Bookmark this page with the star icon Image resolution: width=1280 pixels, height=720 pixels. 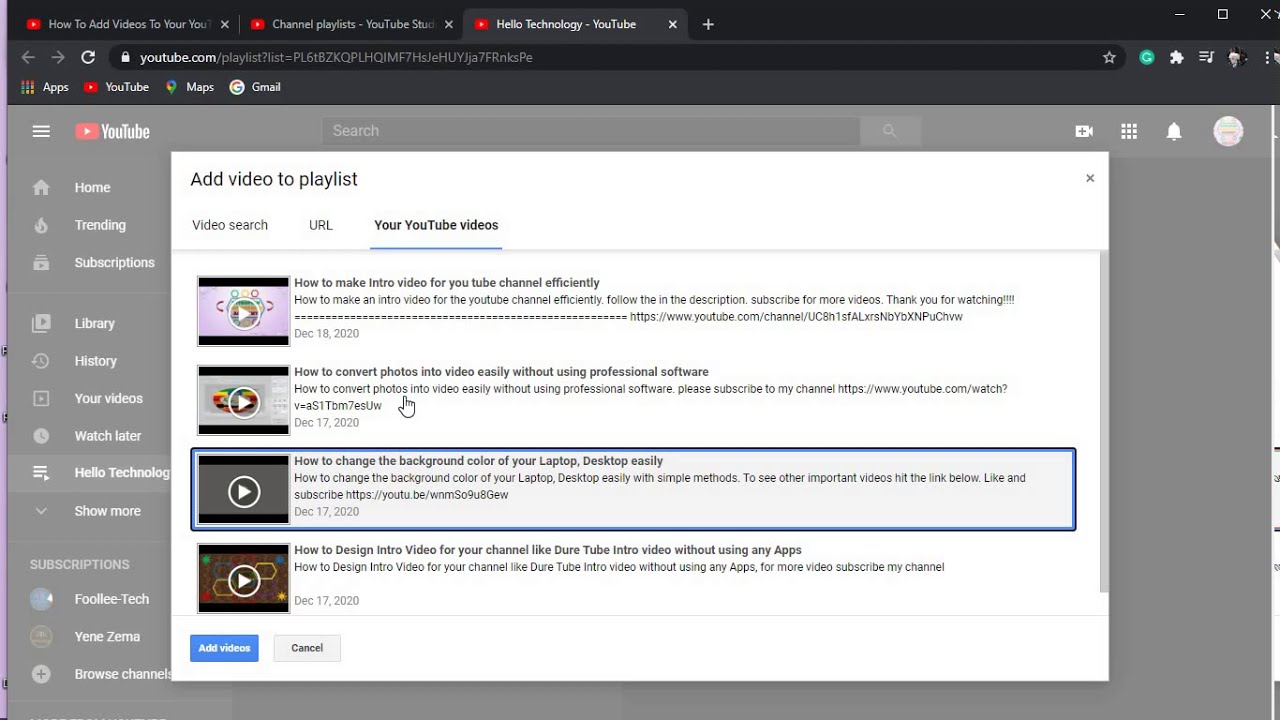coord(1109,58)
